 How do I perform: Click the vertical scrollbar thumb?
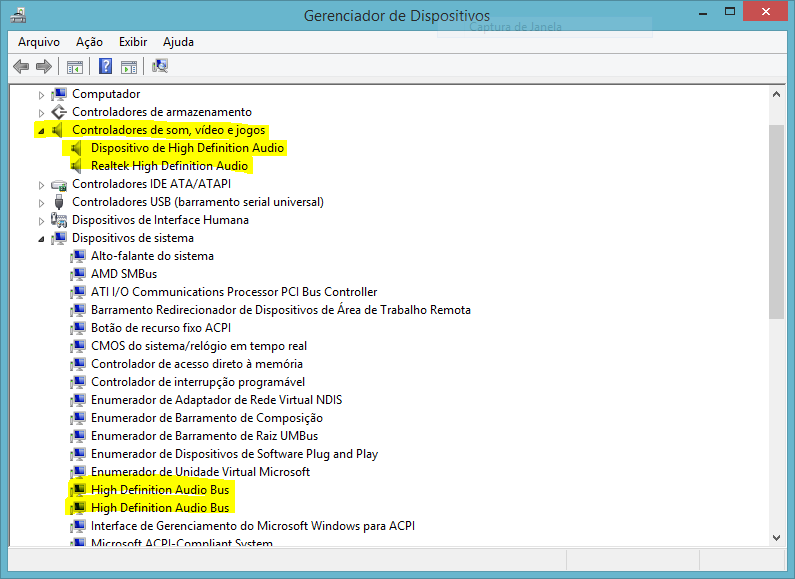pyautogui.click(x=776, y=222)
